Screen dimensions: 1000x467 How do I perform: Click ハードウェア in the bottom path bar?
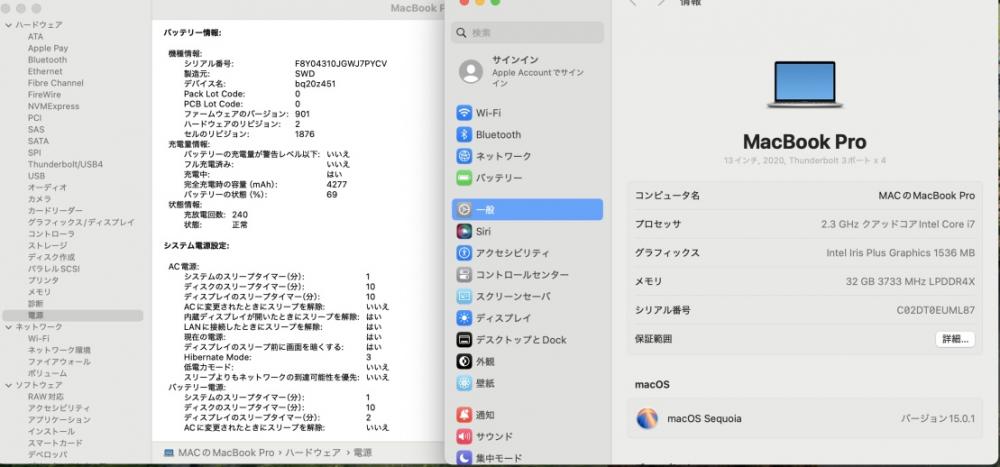coord(312,453)
